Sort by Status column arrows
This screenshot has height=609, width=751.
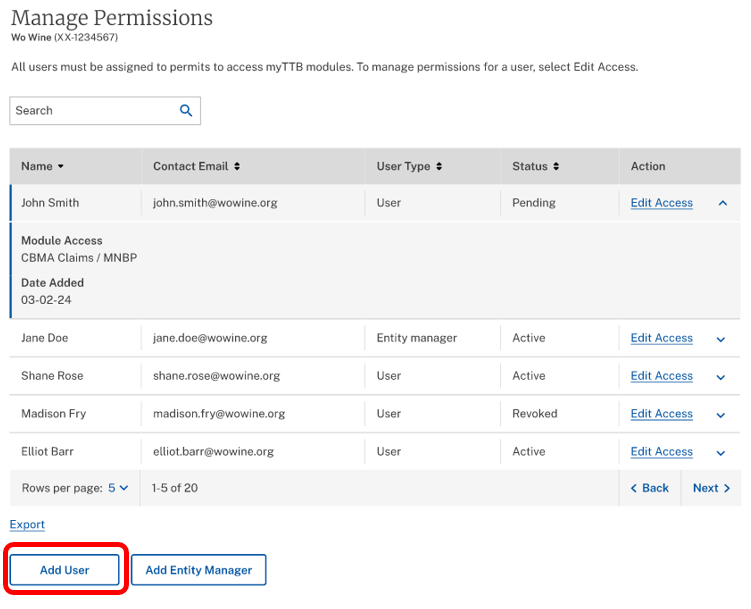tap(556, 167)
